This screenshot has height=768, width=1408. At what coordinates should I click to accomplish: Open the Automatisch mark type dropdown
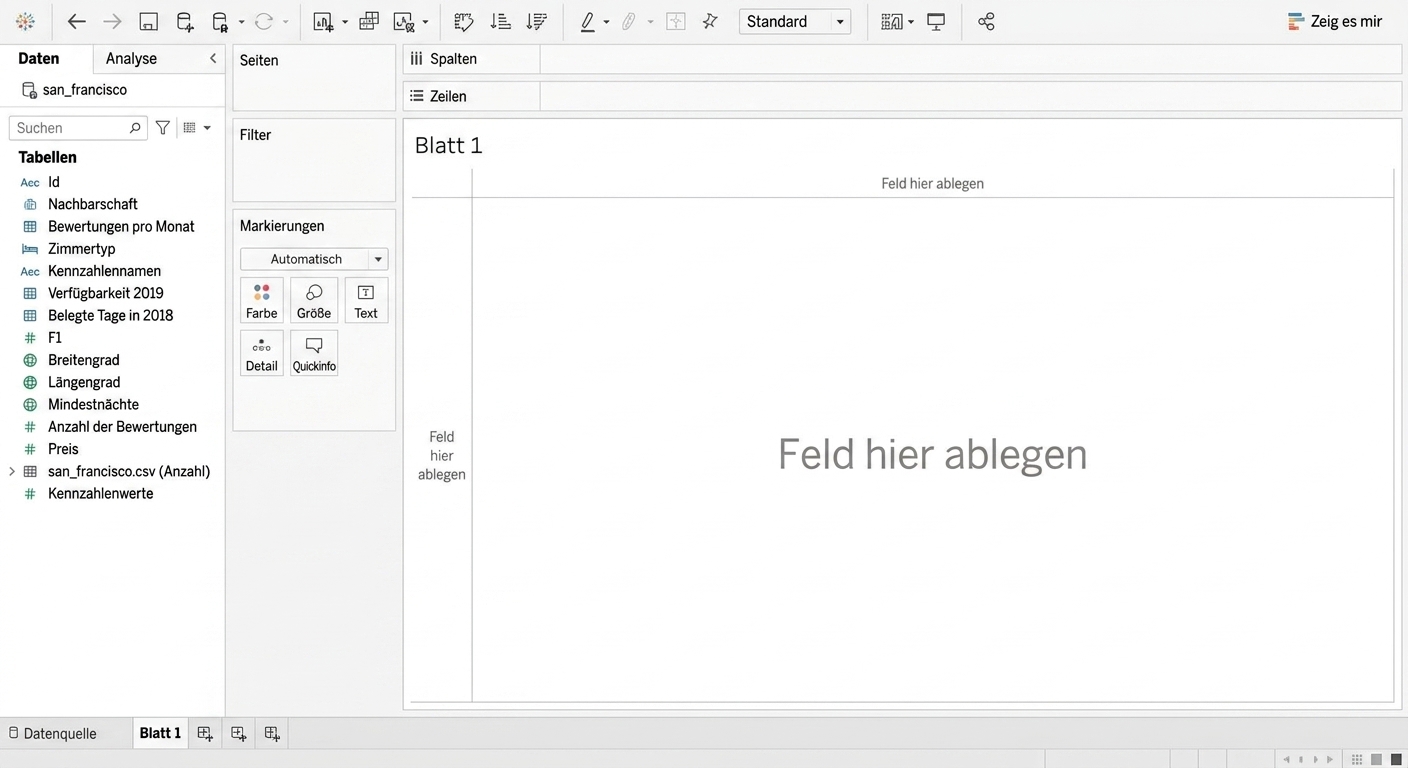314,259
